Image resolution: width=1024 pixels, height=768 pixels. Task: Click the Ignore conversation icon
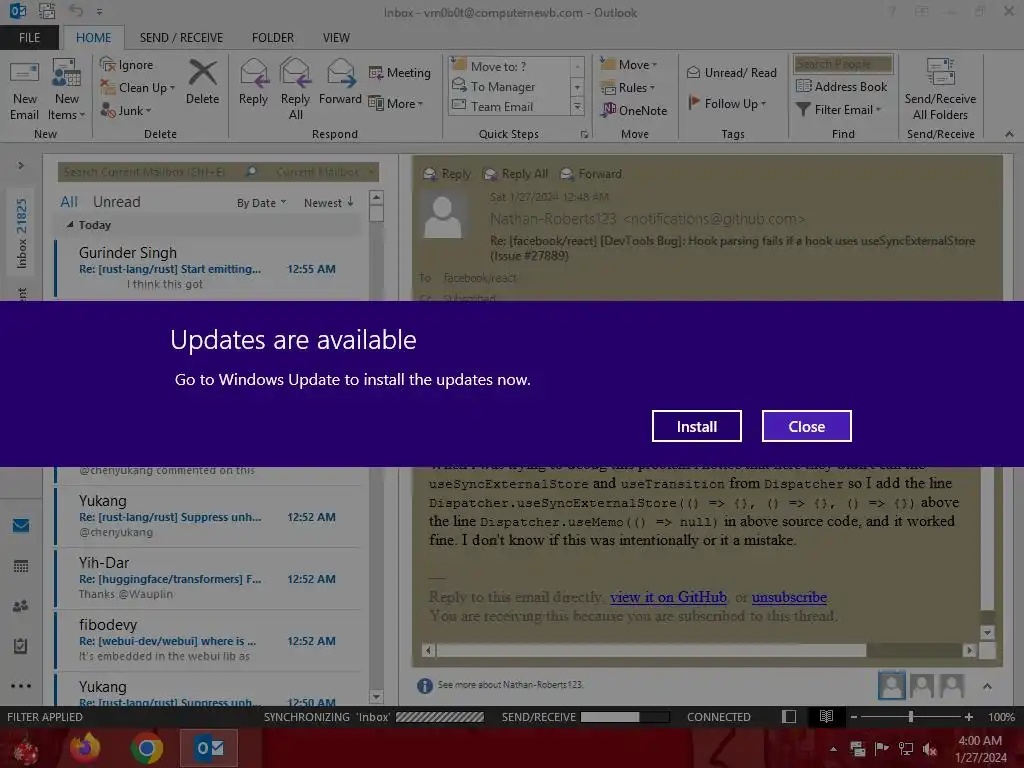[x=108, y=65]
